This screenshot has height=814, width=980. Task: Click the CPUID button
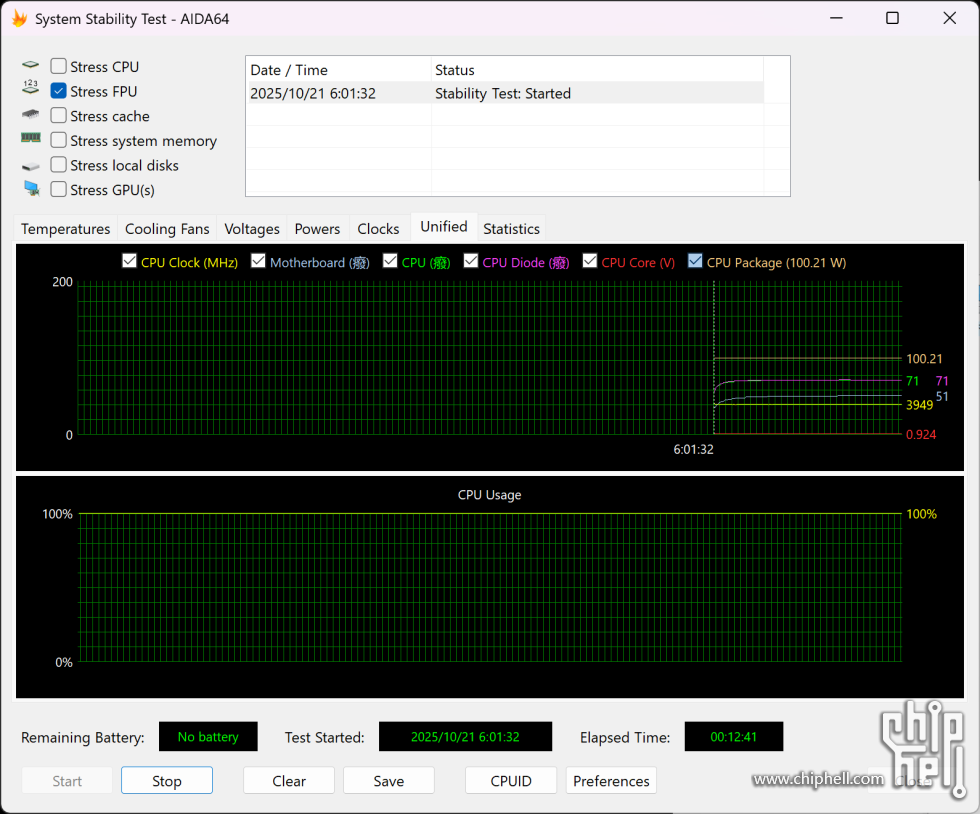511,781
